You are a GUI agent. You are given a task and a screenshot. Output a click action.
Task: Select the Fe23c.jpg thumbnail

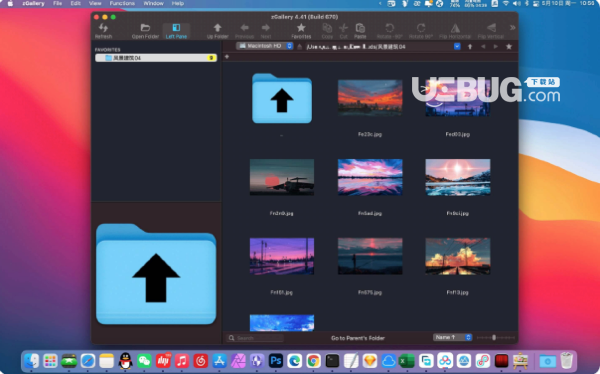tap(370, 98)
